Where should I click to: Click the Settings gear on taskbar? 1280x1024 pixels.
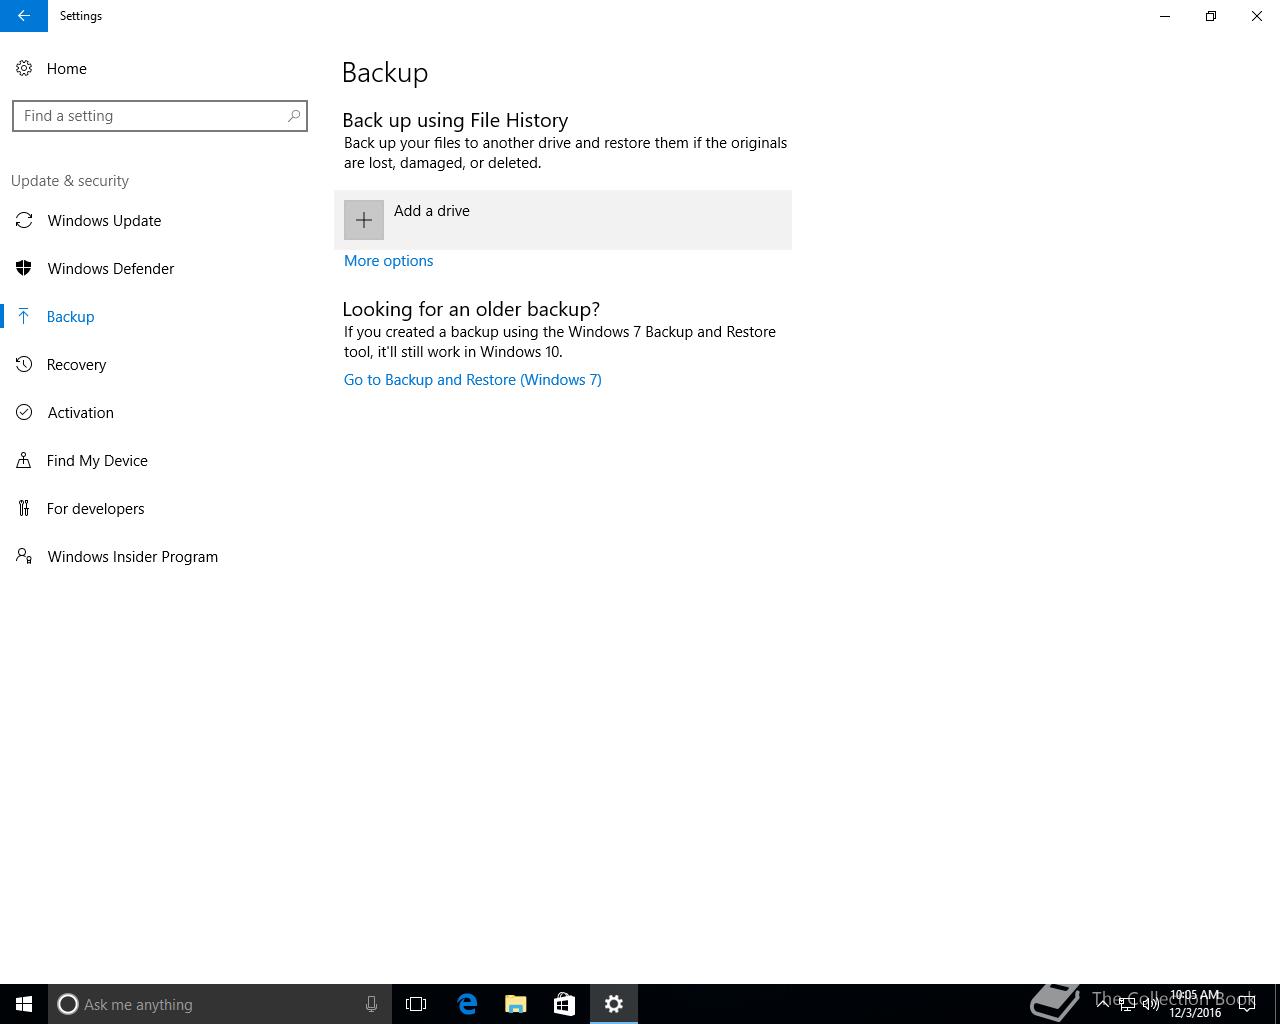tap(614, 1004)
